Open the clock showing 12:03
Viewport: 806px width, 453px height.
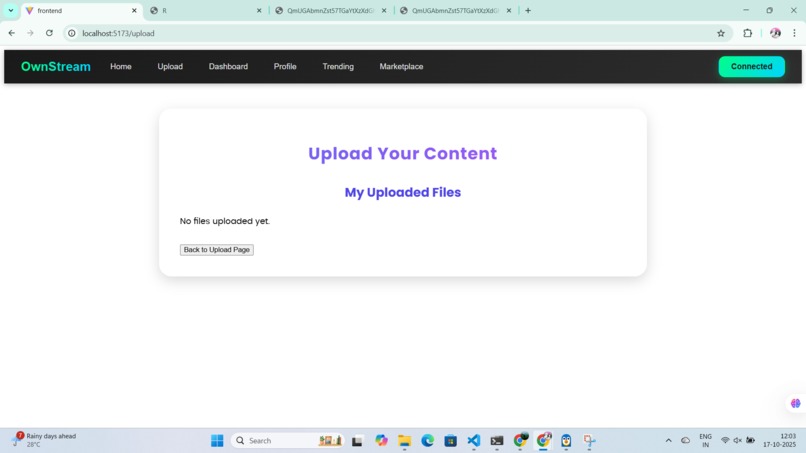click(x=779, y=440)
